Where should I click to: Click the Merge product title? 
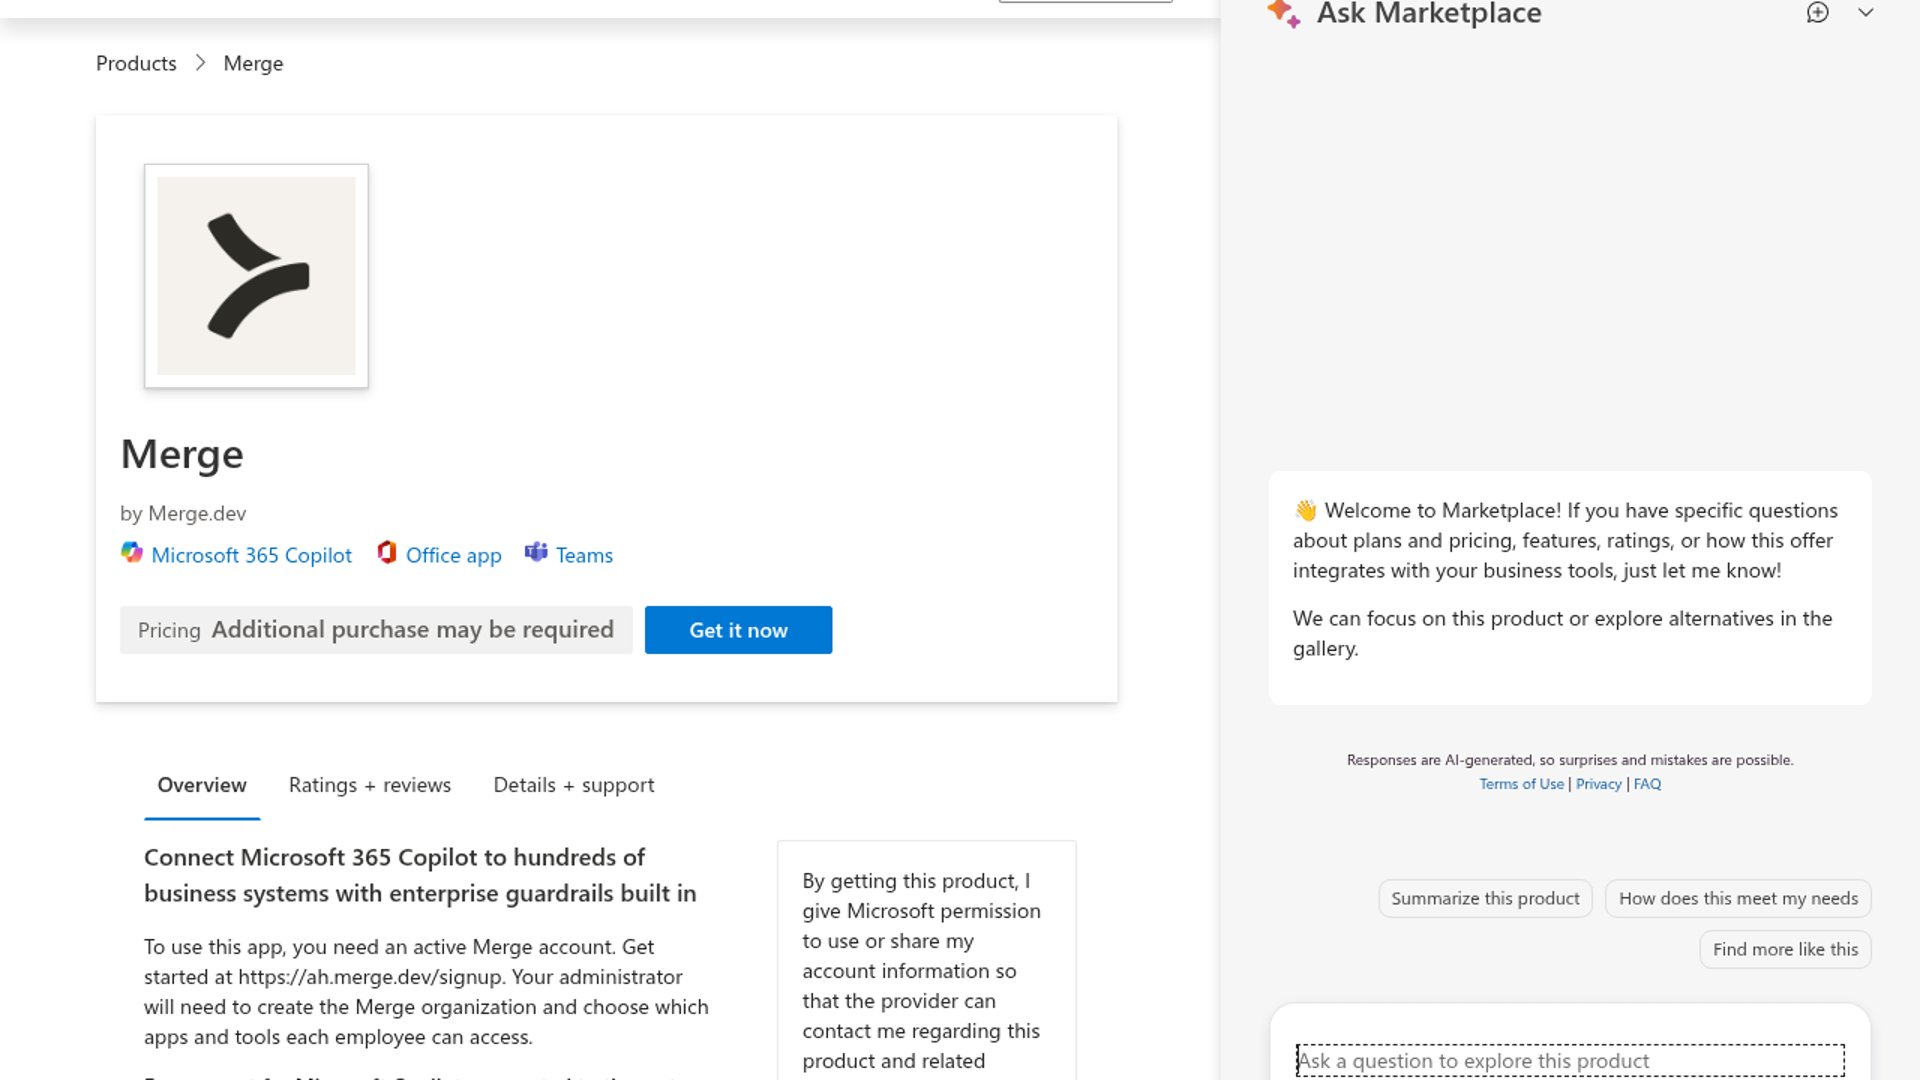pyautogui.click(x=182, y=454)
